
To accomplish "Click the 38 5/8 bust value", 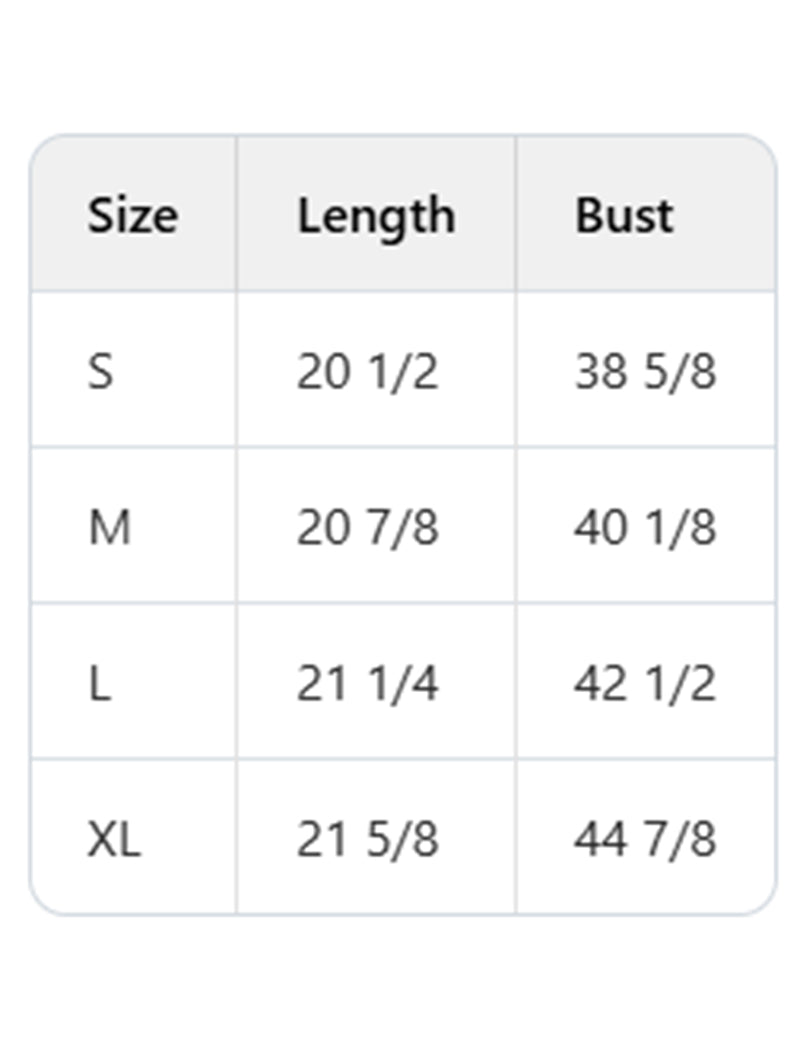I will tap(645, 372).
